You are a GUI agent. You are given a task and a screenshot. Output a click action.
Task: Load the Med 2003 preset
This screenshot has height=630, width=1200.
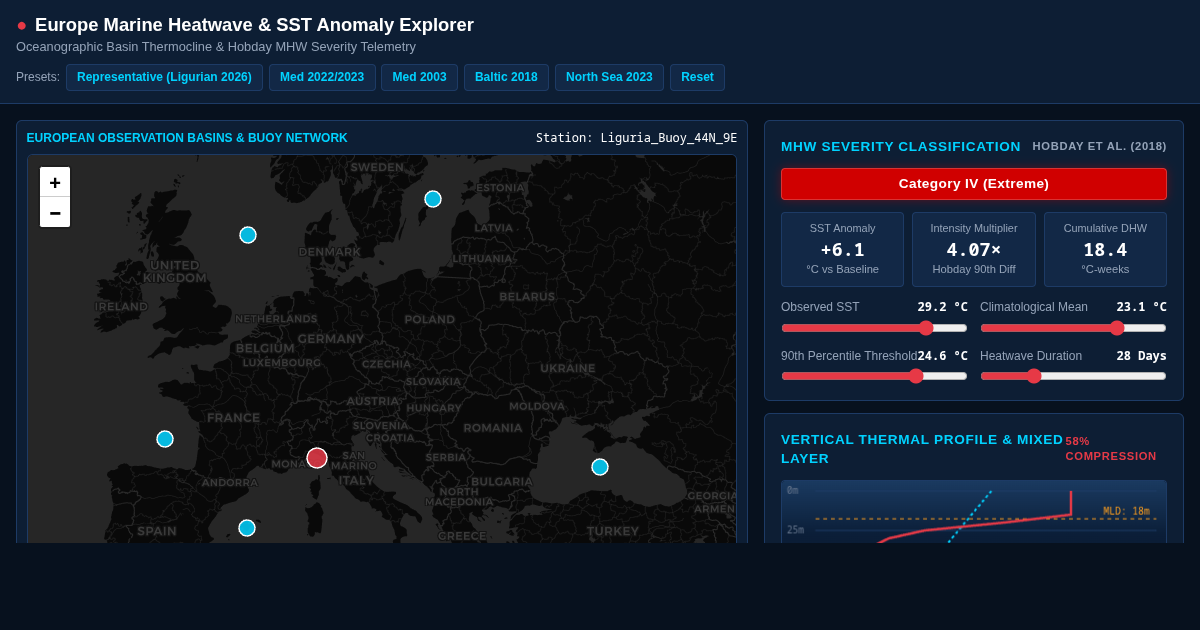419,77
